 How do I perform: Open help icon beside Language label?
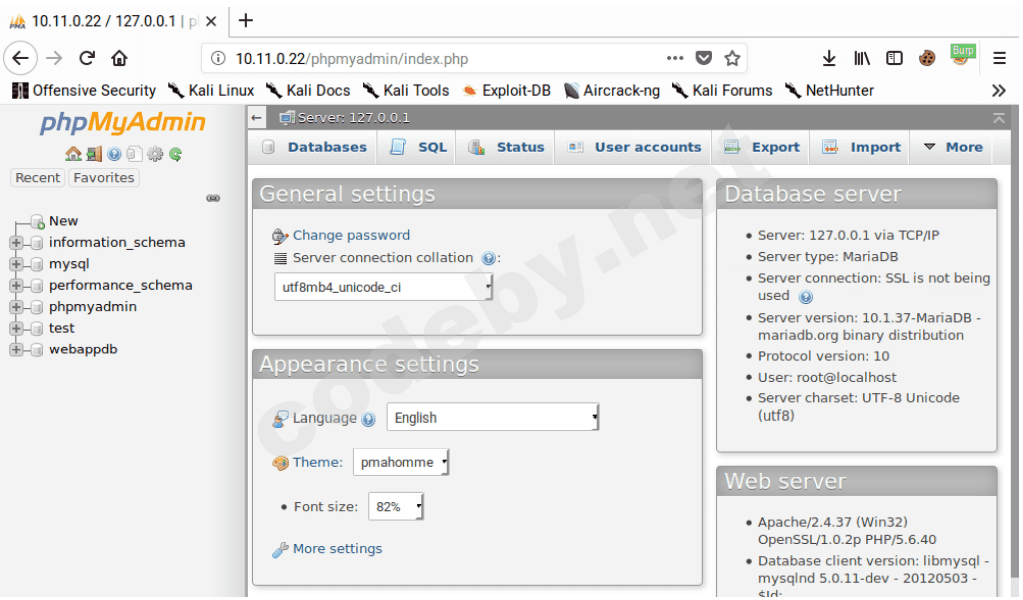369,419
